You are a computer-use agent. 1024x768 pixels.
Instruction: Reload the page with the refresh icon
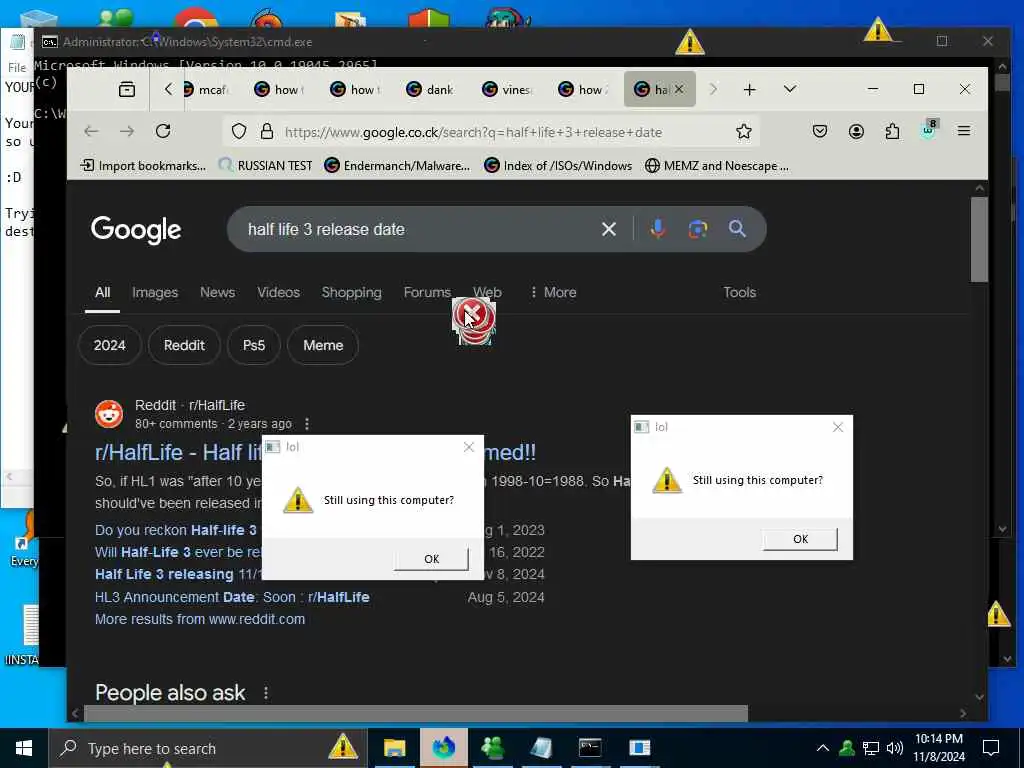(163, 131)
